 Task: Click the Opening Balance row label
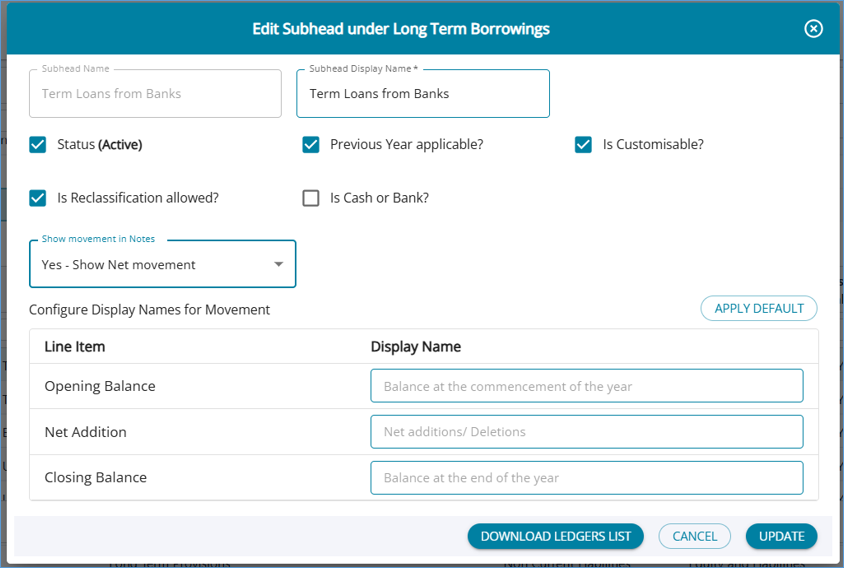pyautogui.click(x=100, y=386)
